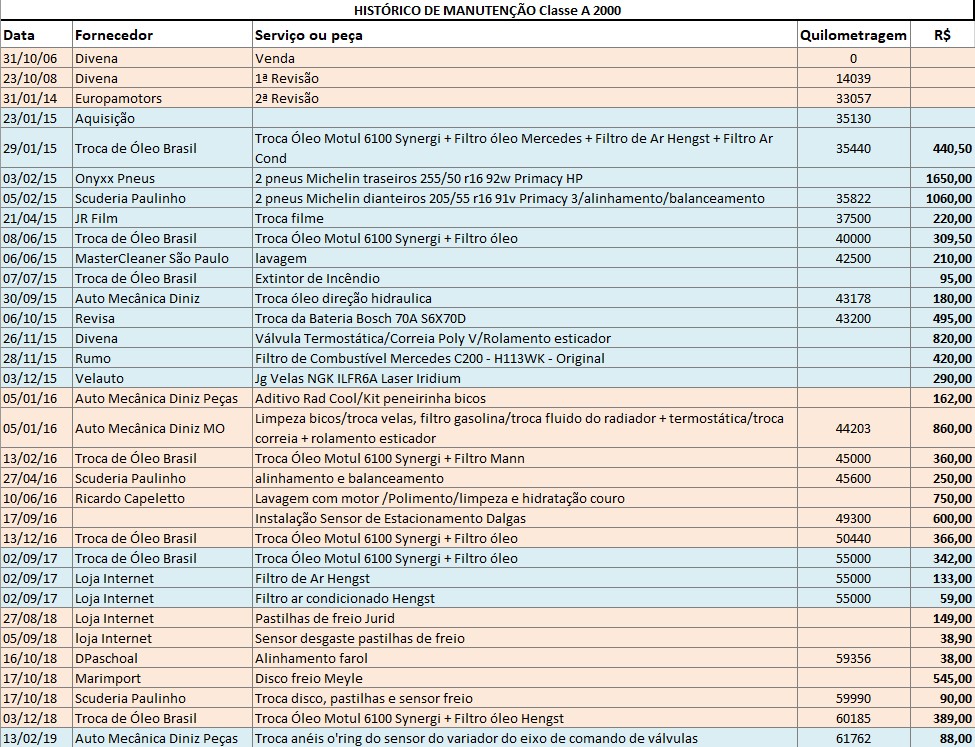The width and height of the screenshot is (975, 747).
Task: Select the '1ª Revisão' cell
Action: 525,78
